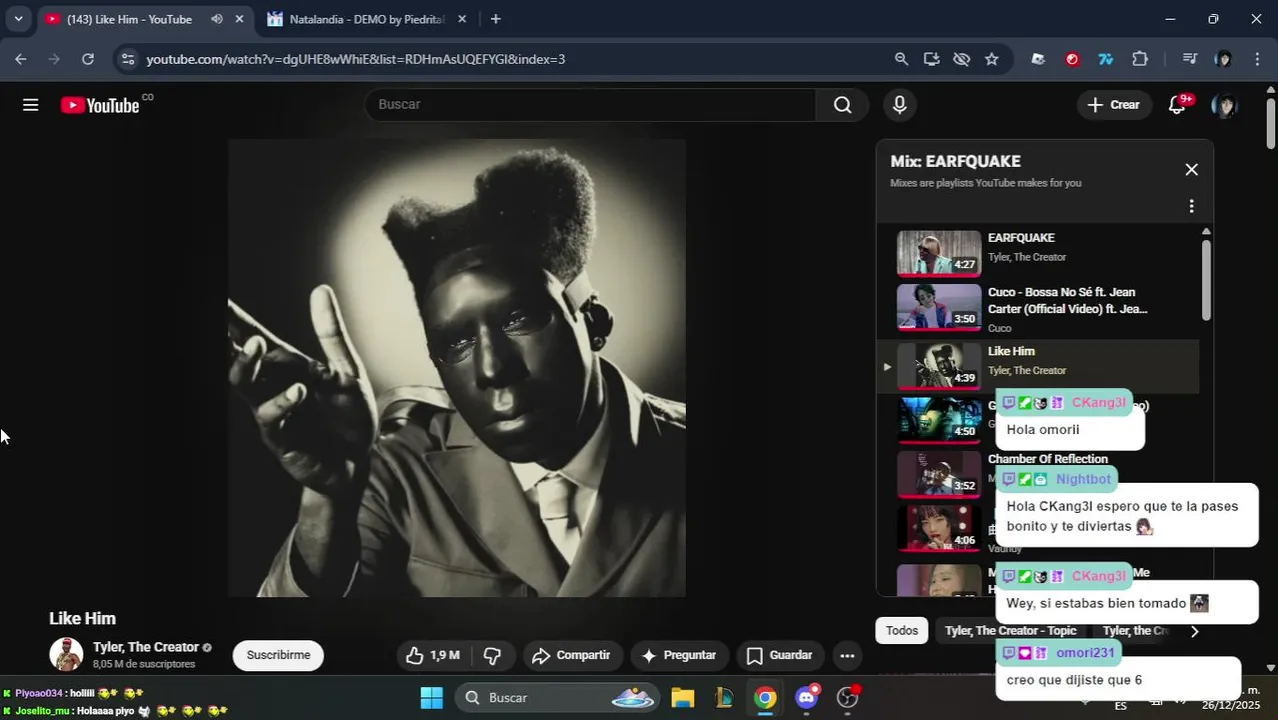Open Discord from the taskbar

click(x=807, y=698)
